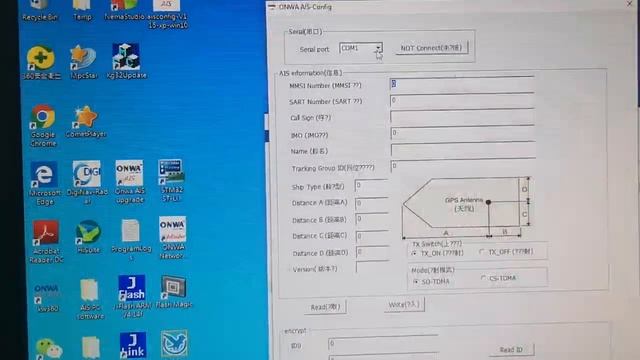Focus the Ship Type field
The width and height of the screenshot is (640, 360).
click(x=371, y=186)
